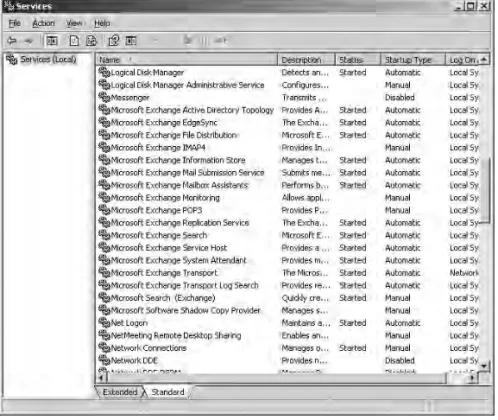This screenshot has height=420, width=498.
Task: Click the Services (Local) gear icon
Action: (12, 60)
